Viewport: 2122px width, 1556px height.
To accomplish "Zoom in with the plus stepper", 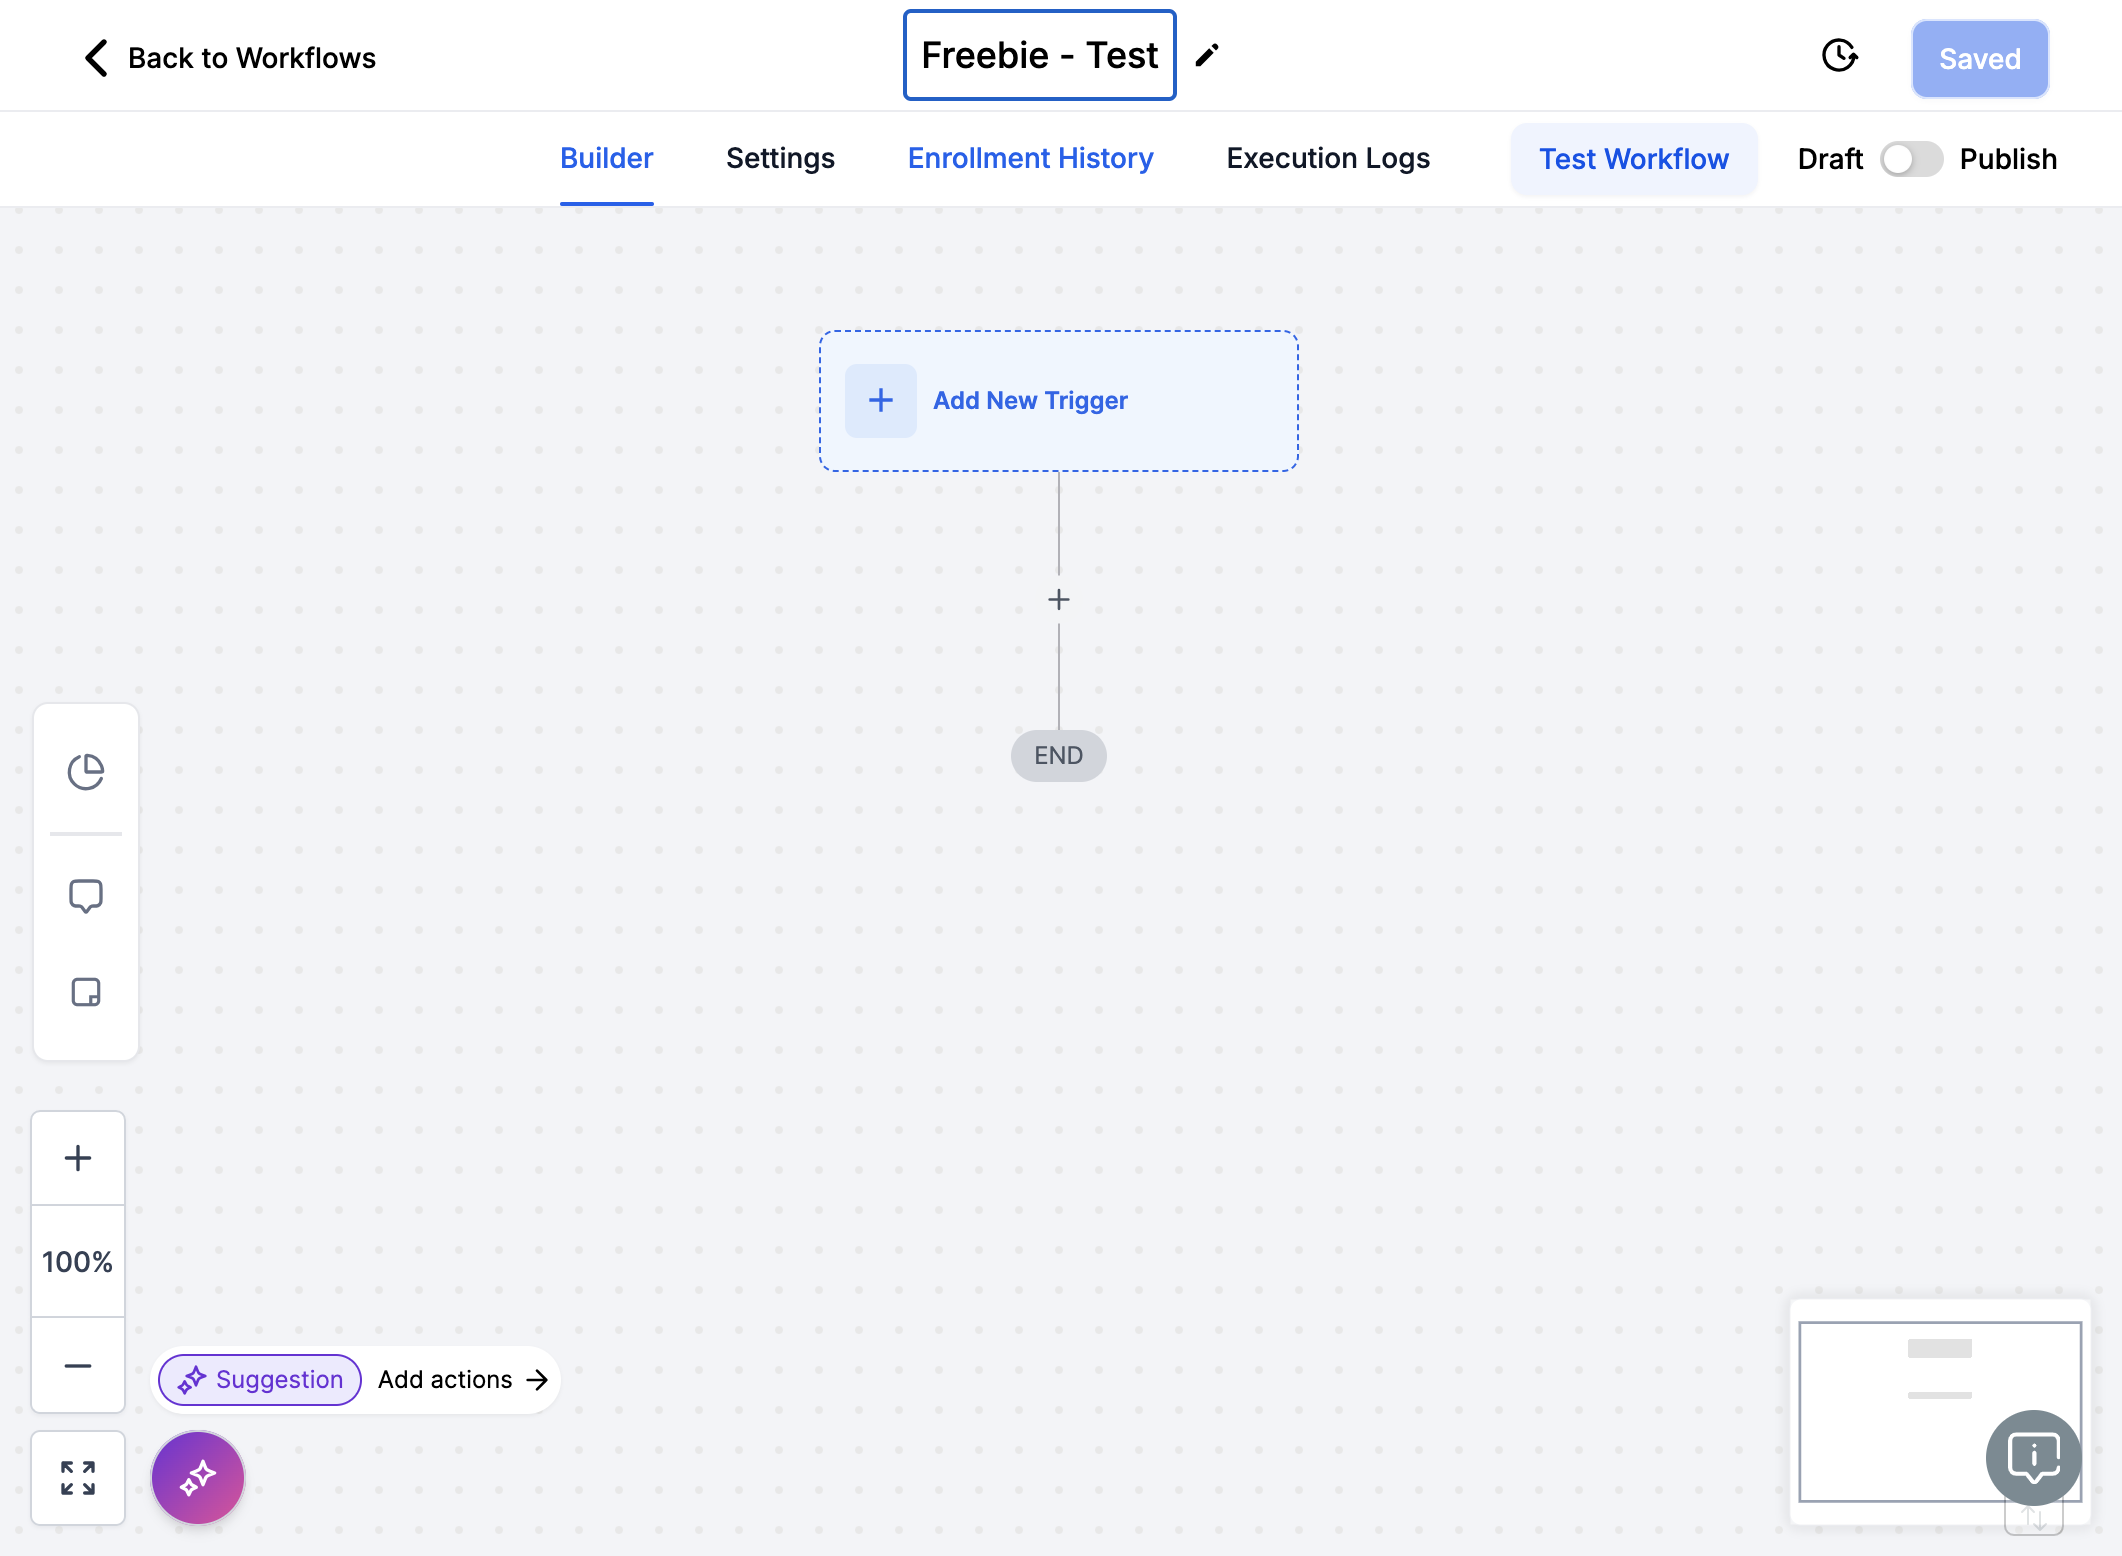I will coord(78,1158).
